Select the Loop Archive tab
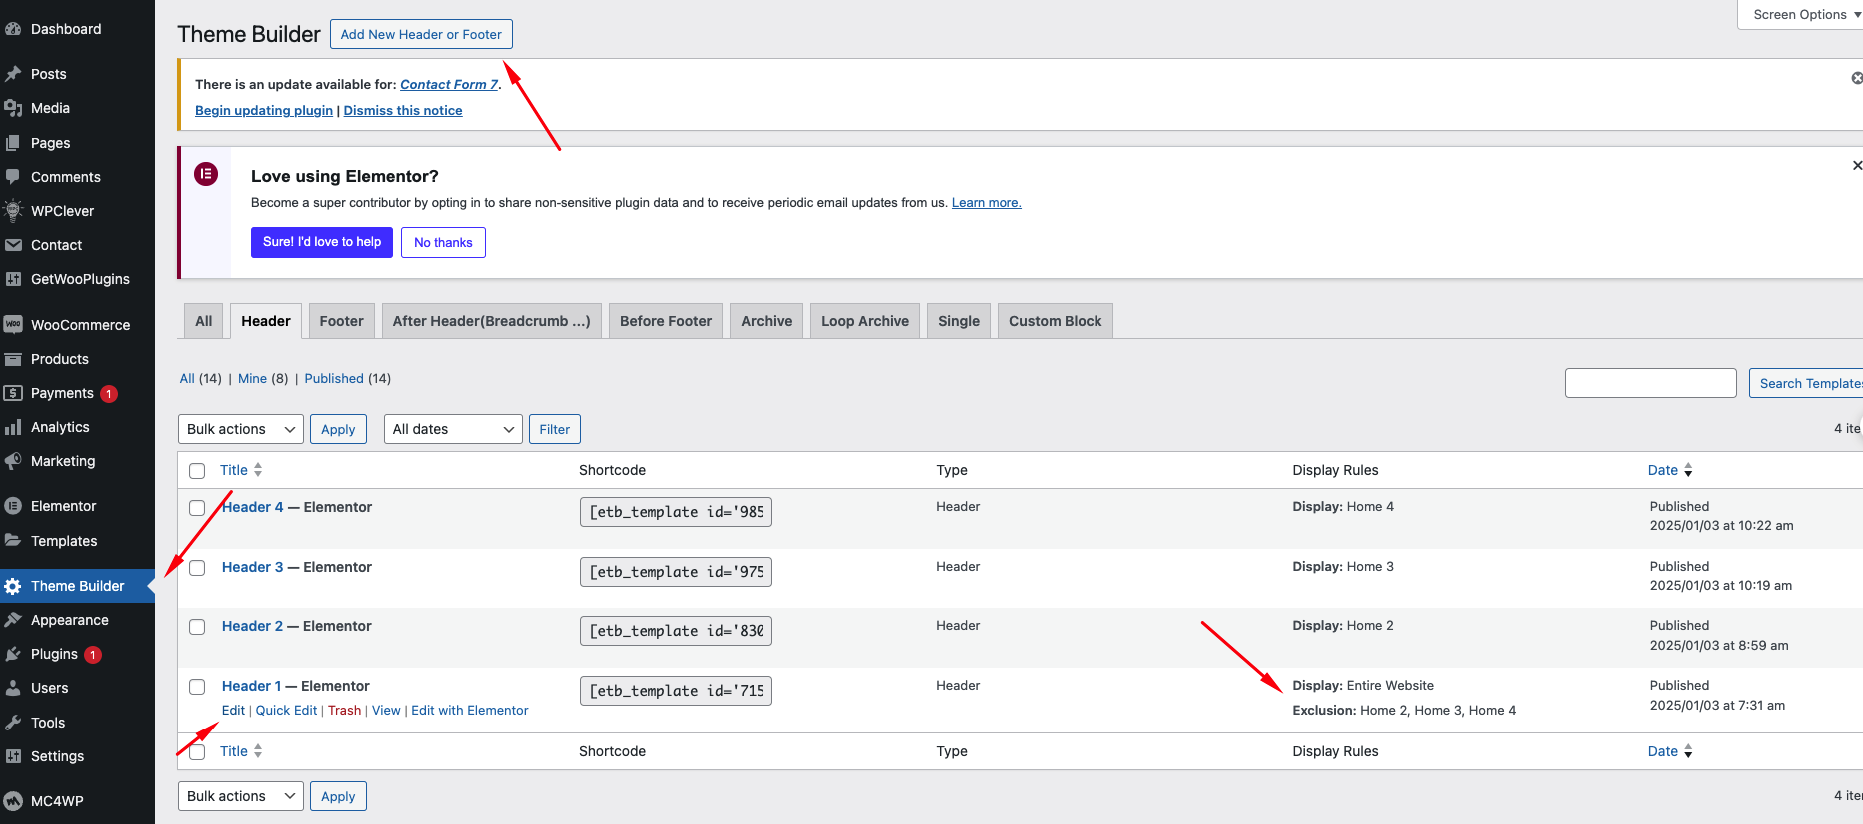Screen dimensions: 1863x824 [x=864, y=321]
